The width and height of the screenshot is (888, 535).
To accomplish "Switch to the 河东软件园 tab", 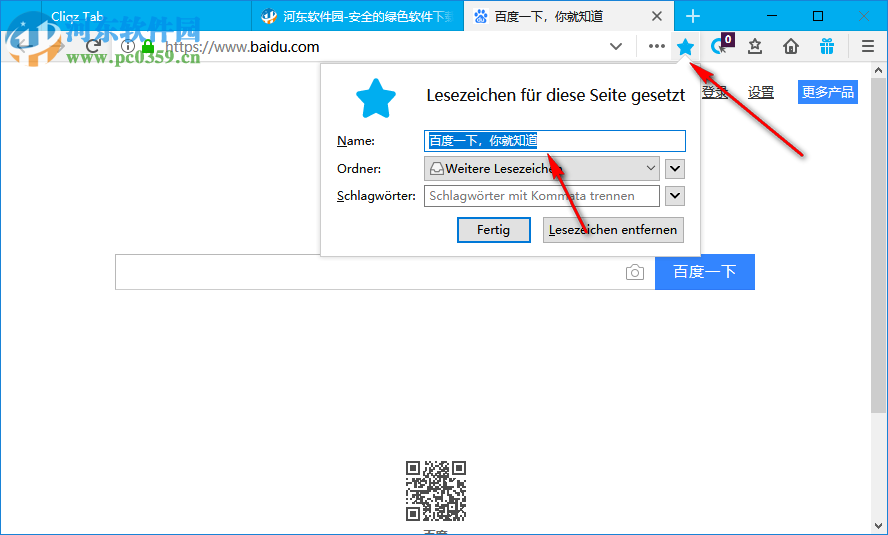I will click(x=357, y=16).
